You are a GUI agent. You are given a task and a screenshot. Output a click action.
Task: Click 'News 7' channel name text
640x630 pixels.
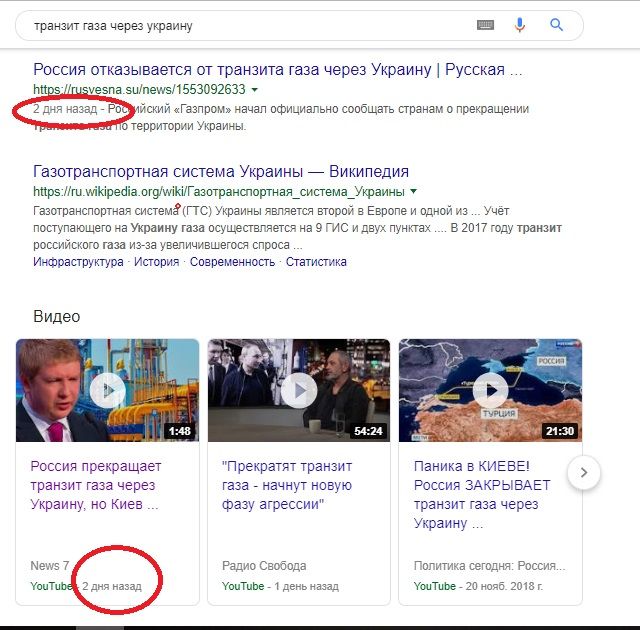click(x=50, y=566)
